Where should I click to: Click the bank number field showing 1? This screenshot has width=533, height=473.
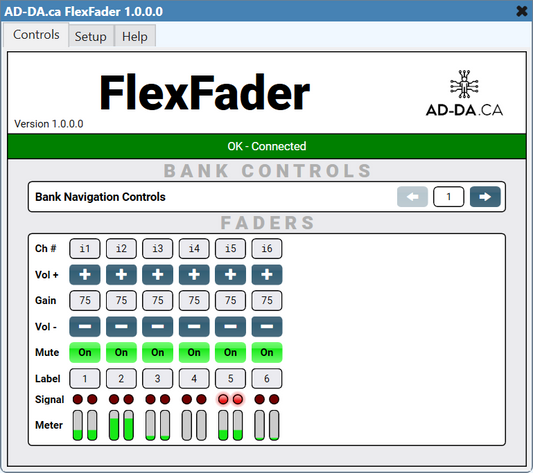point(449,197)
